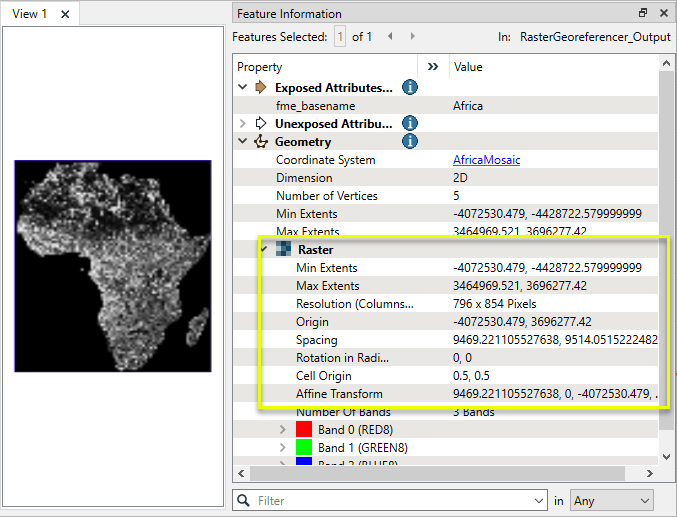
Task: Go to the previous selected feature
Action: click(x=388, y=37)
